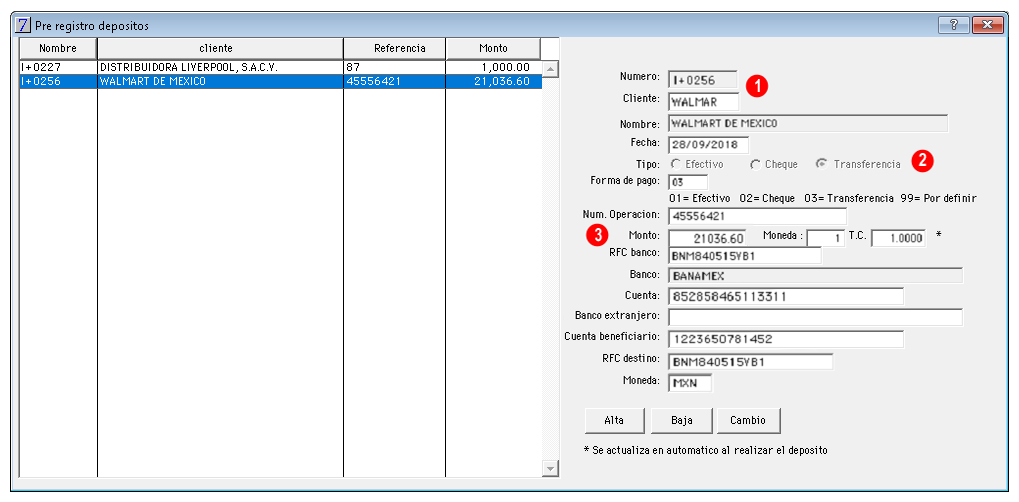Sort list by Nombre column header
Screen dimensions: 1019x502
[58, 48]
